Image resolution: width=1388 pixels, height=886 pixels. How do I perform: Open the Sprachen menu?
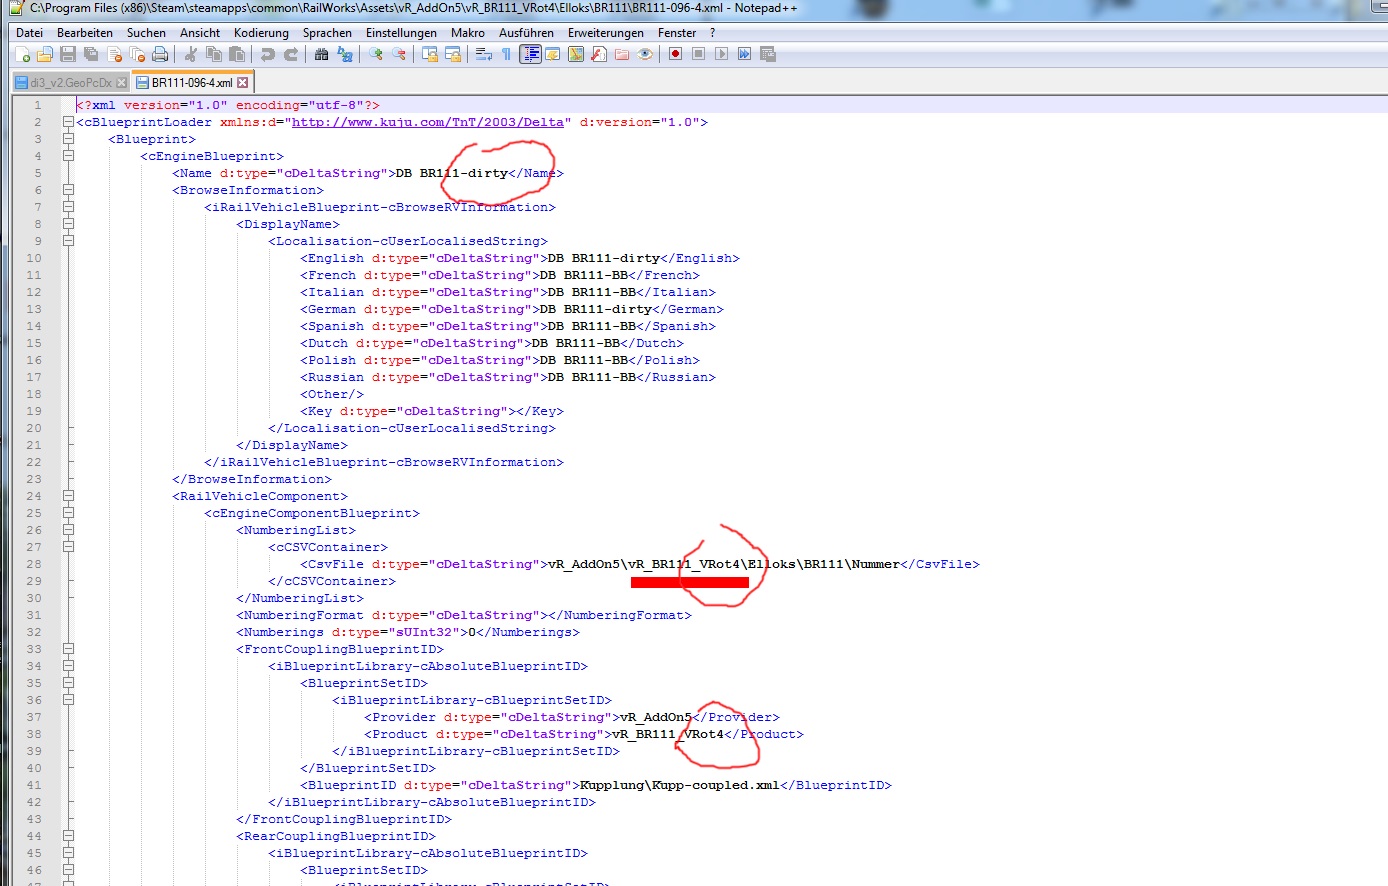[327, 33]
